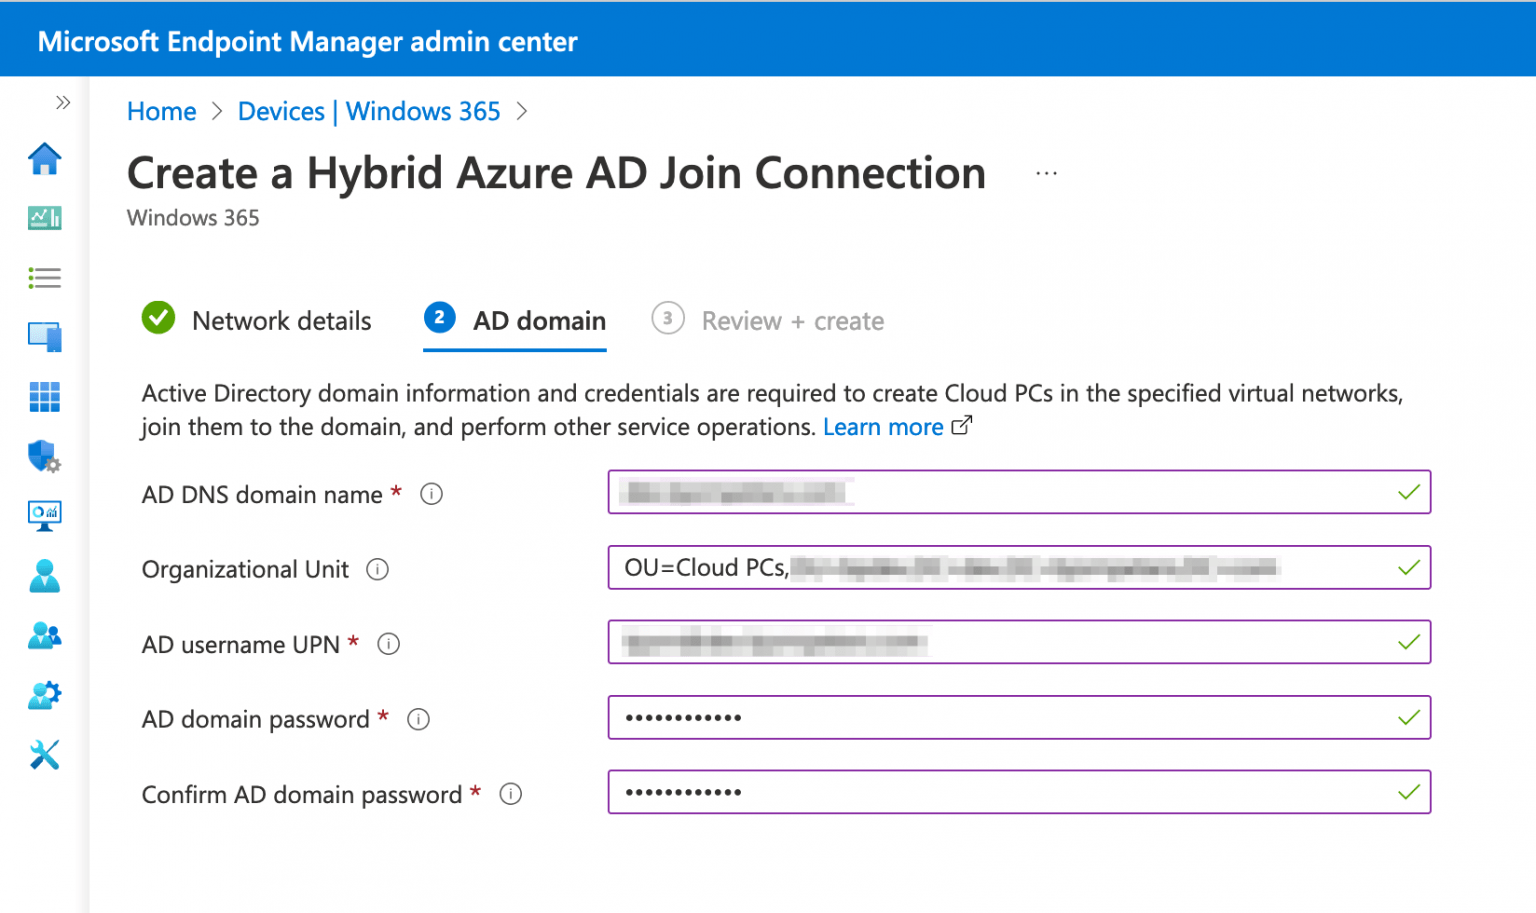1536x913 pixels.
Task: Select the Groups icon in sidebar
Action: tap(45, 636)
